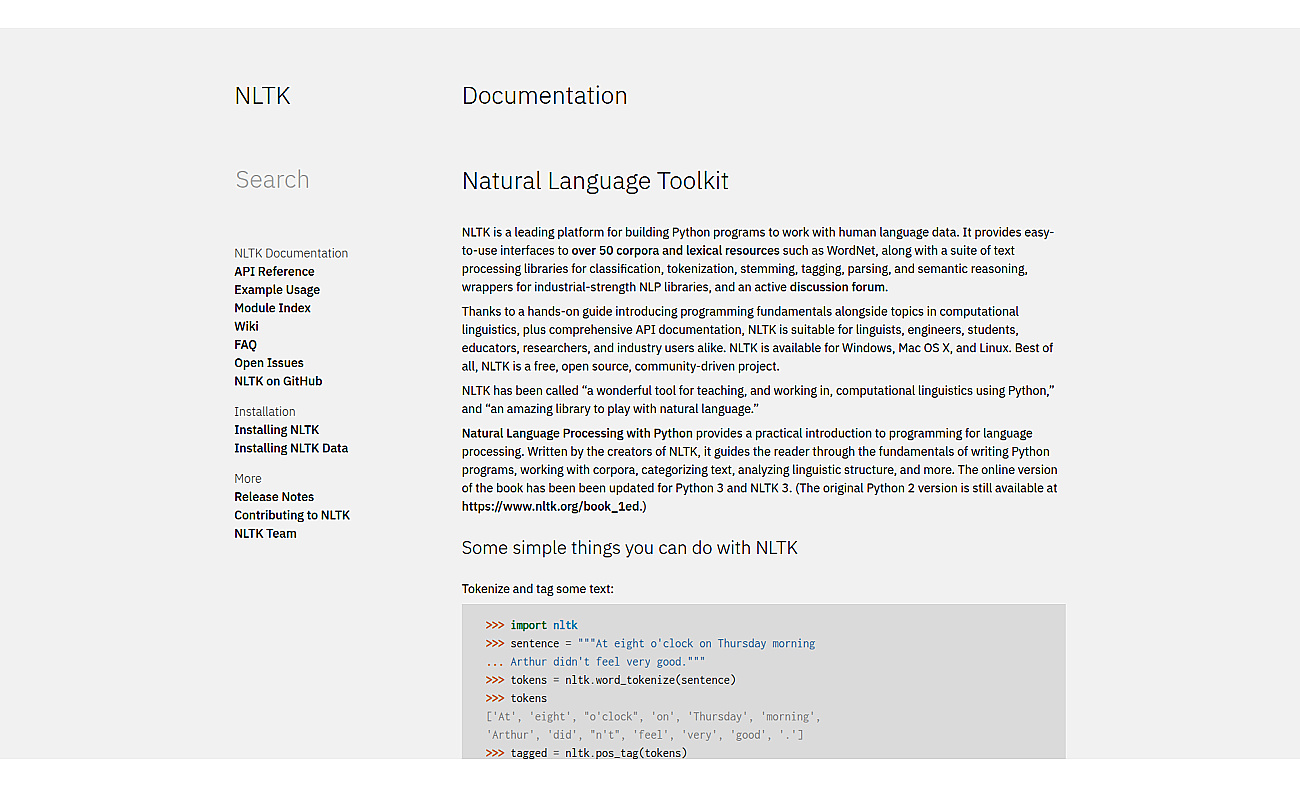Viewport: 1300px width, 788px height.
Task: Open the Module Index link
Action: (272, 308)
